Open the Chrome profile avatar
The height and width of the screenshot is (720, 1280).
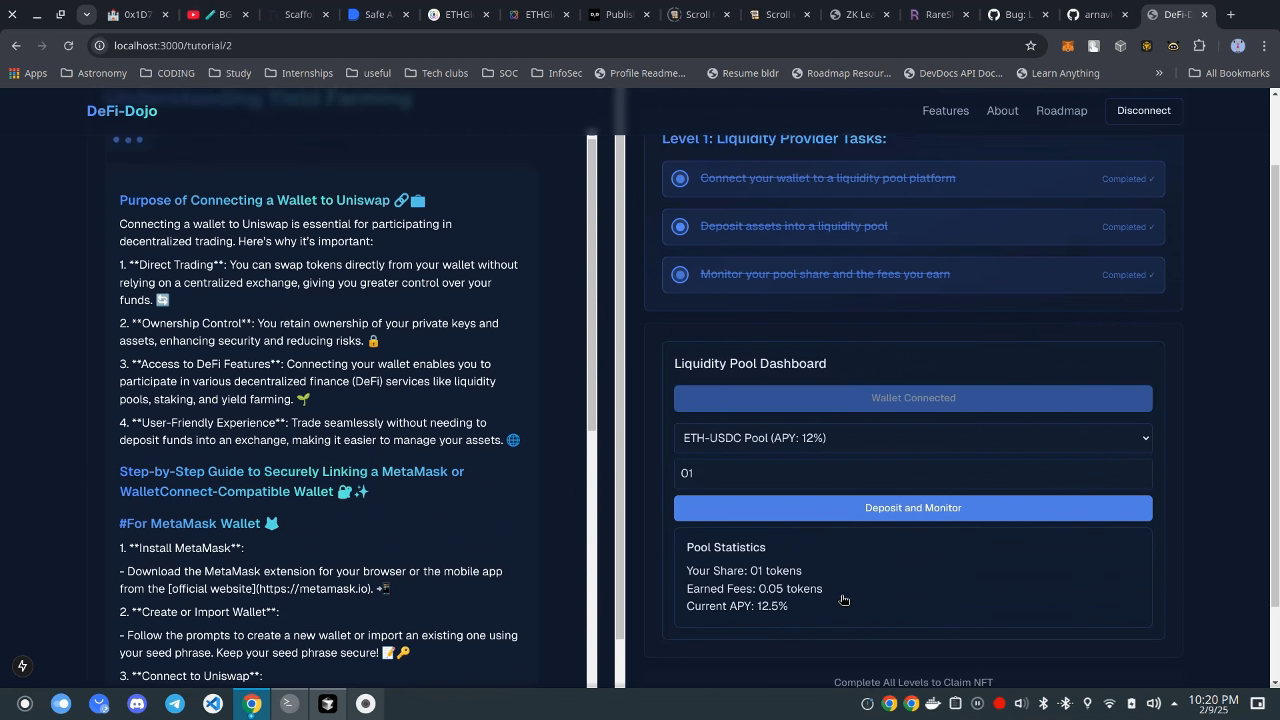coord(1238,46)
